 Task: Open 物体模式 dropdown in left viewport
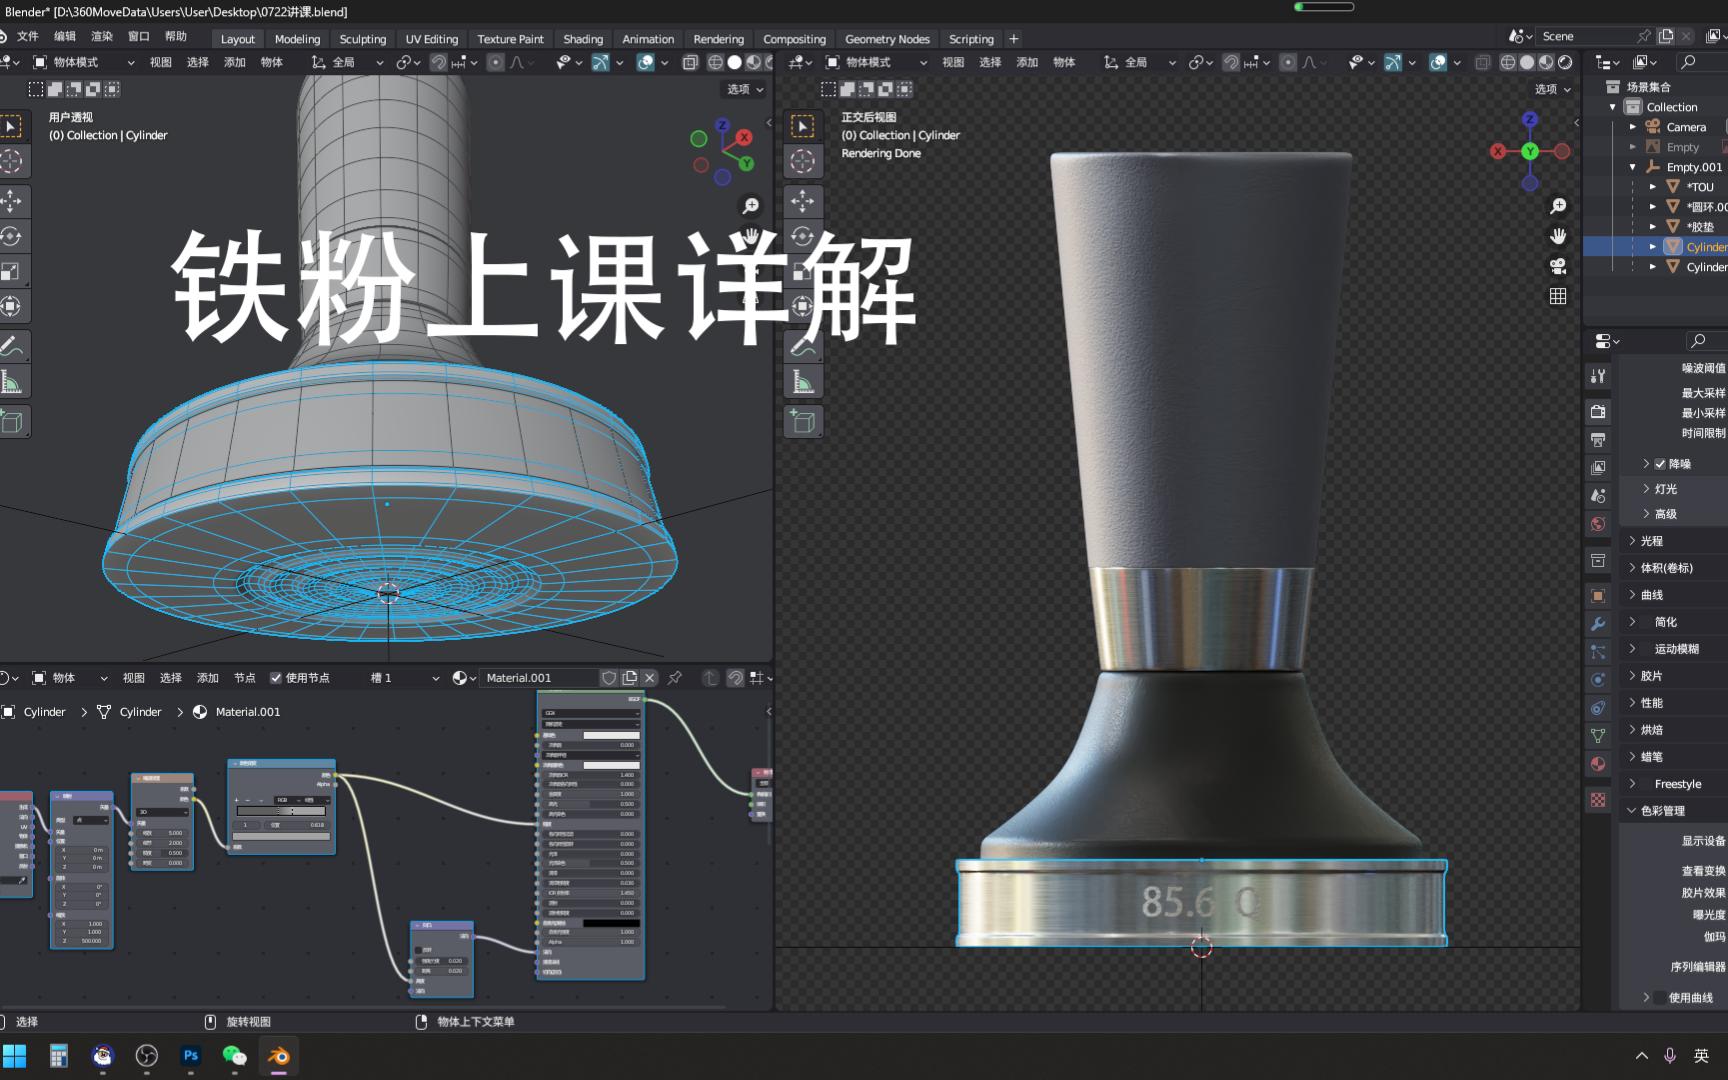click(x=84, y=62)
